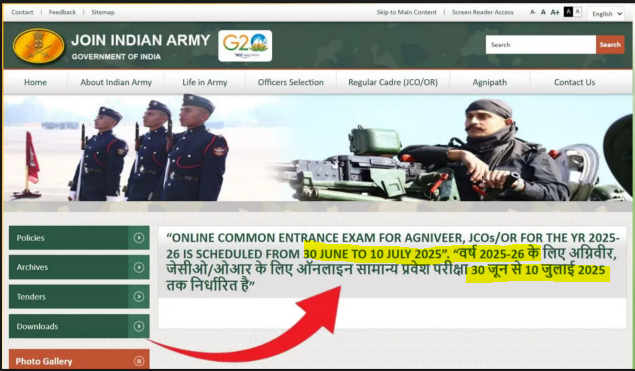Click the Photo Gallery pause icon
Image resolution: width=635 pixels, height=371 pixels.
pos(139,361)
